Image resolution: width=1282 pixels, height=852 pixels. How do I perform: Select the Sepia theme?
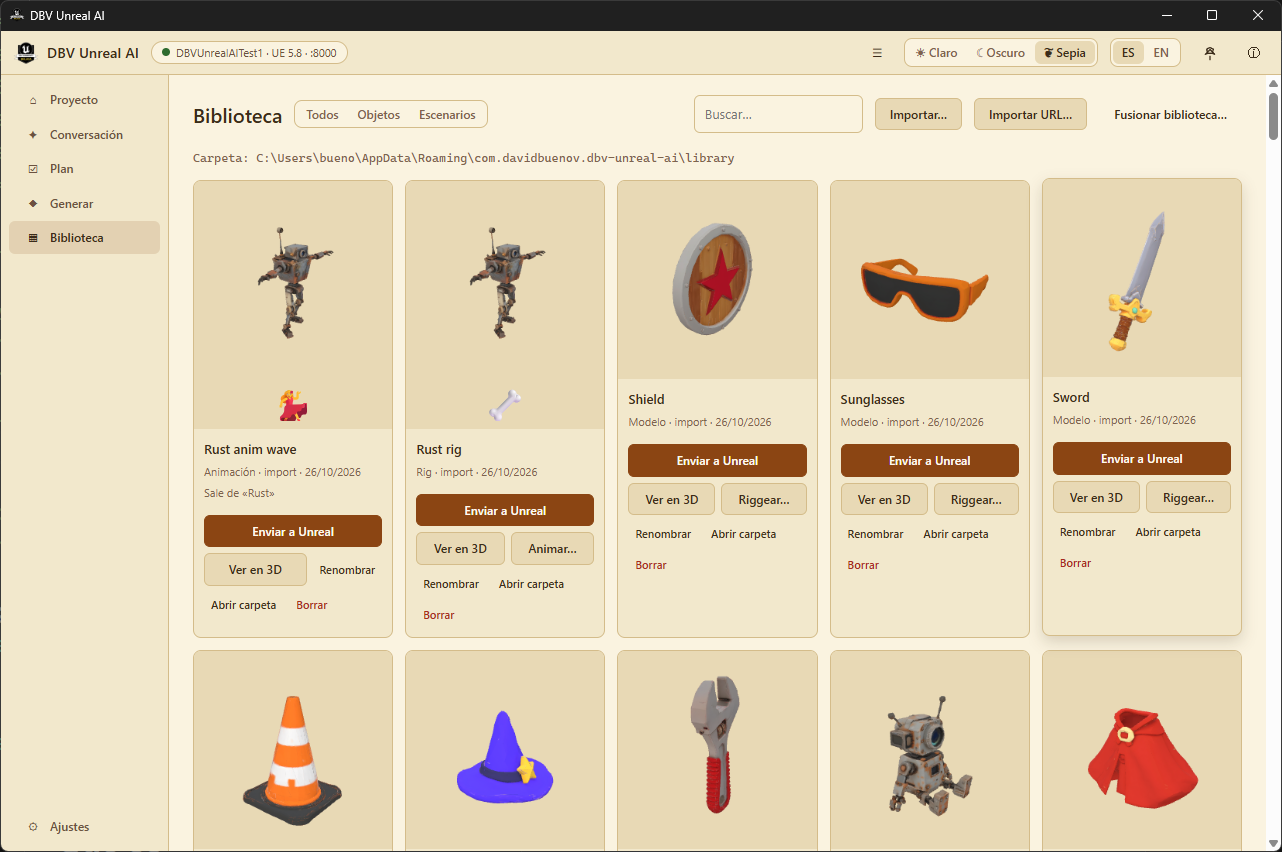point(1065,53)
